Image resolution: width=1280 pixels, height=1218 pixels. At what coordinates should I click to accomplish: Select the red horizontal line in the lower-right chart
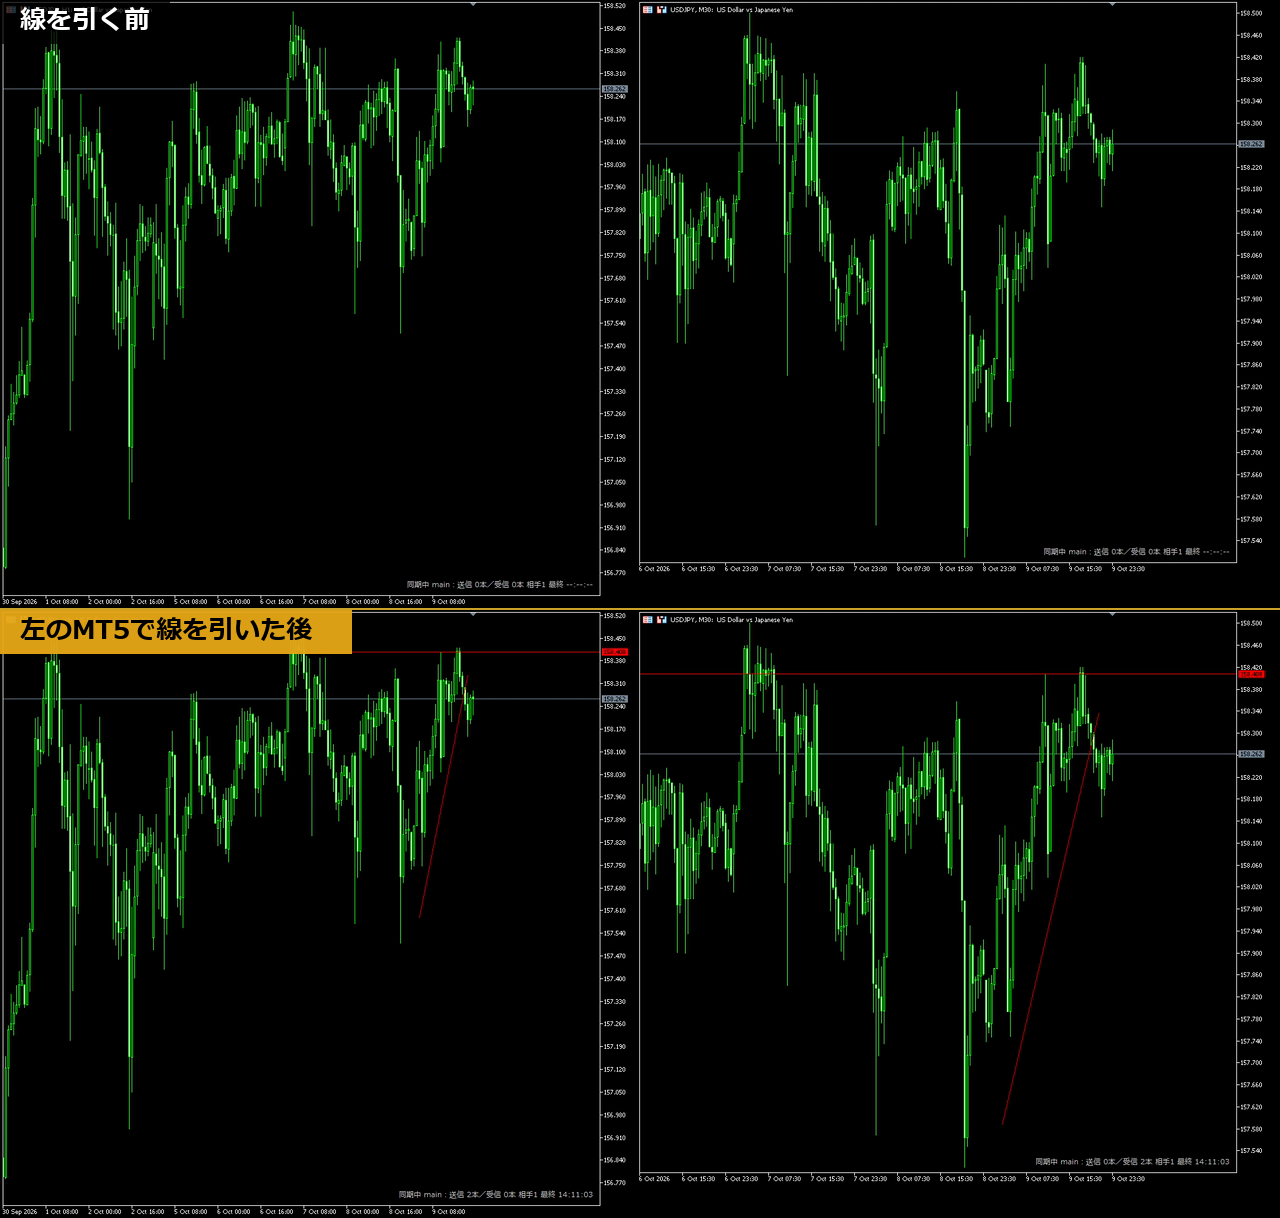tap(938, 674)
